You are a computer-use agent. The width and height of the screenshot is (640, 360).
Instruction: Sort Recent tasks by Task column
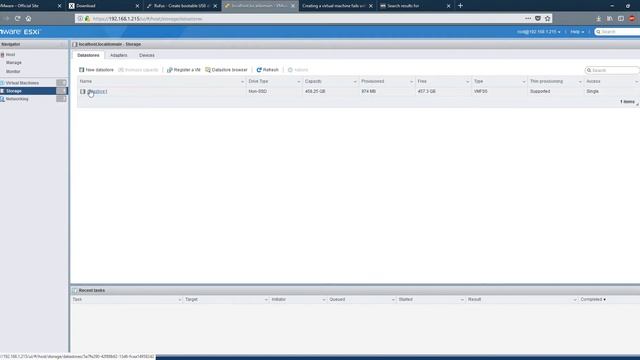[x=77, y=300]
